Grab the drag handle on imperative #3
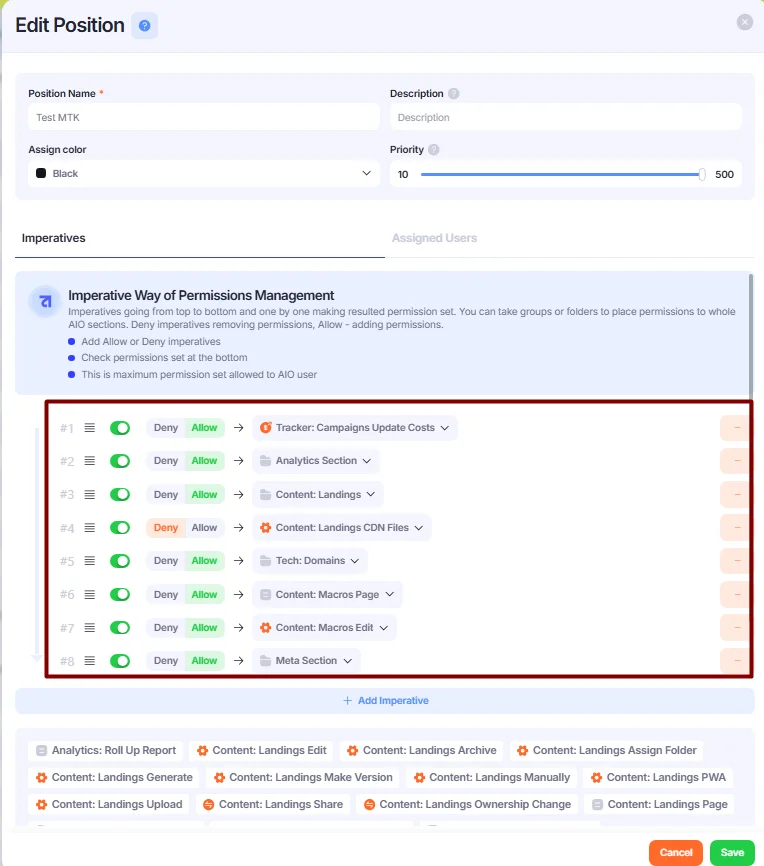 pos(89,494)
